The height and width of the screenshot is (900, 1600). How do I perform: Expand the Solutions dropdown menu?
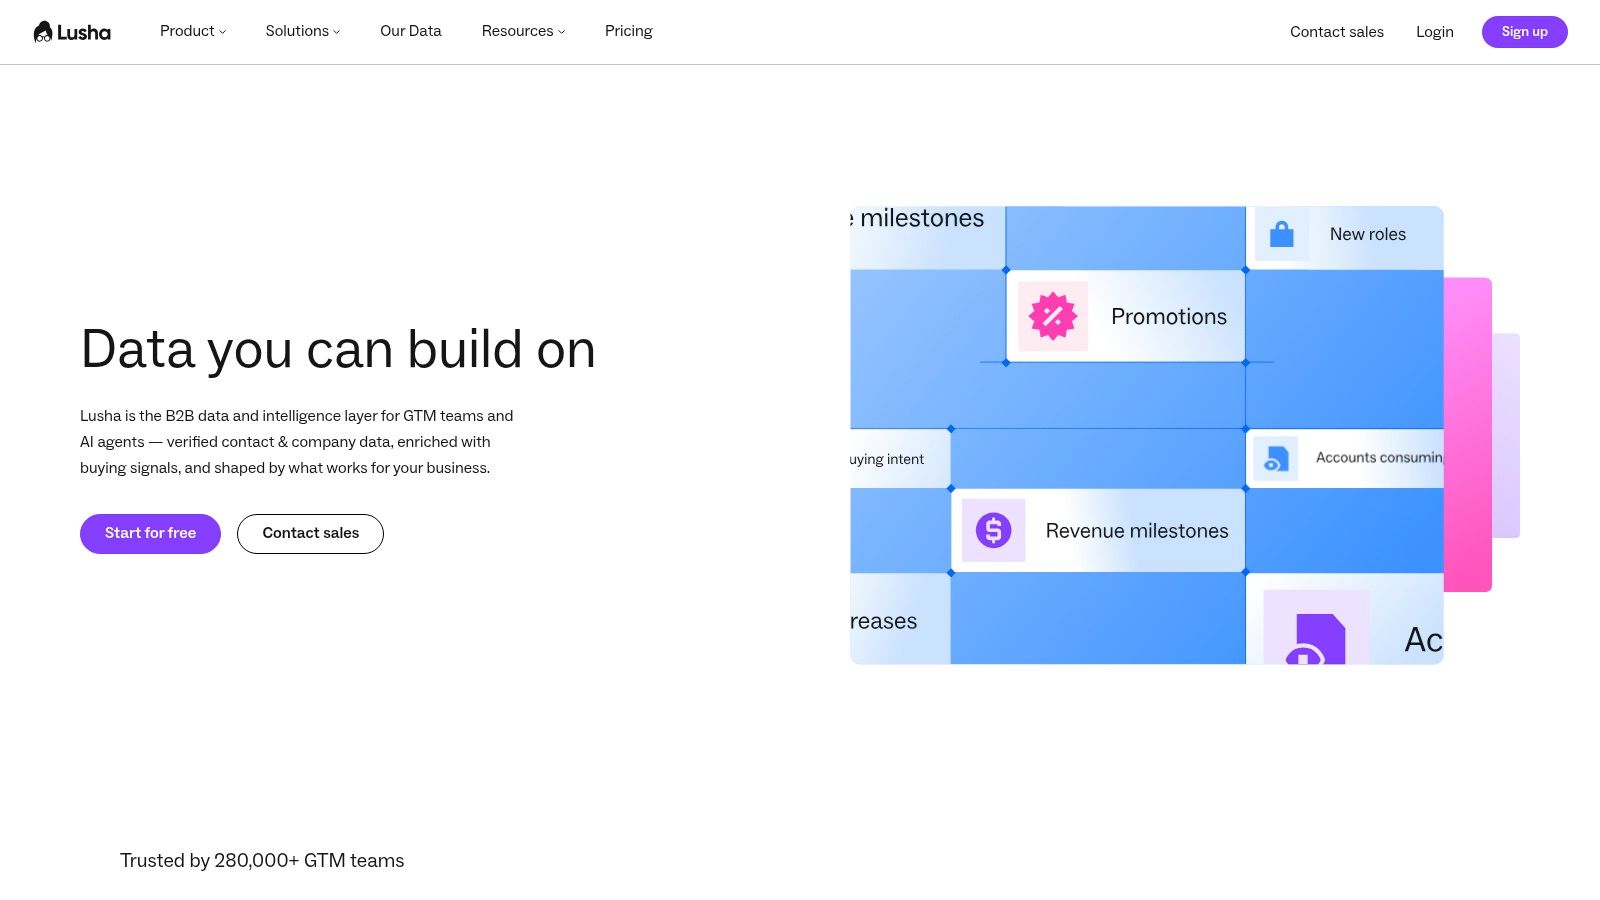coord(303,31)
